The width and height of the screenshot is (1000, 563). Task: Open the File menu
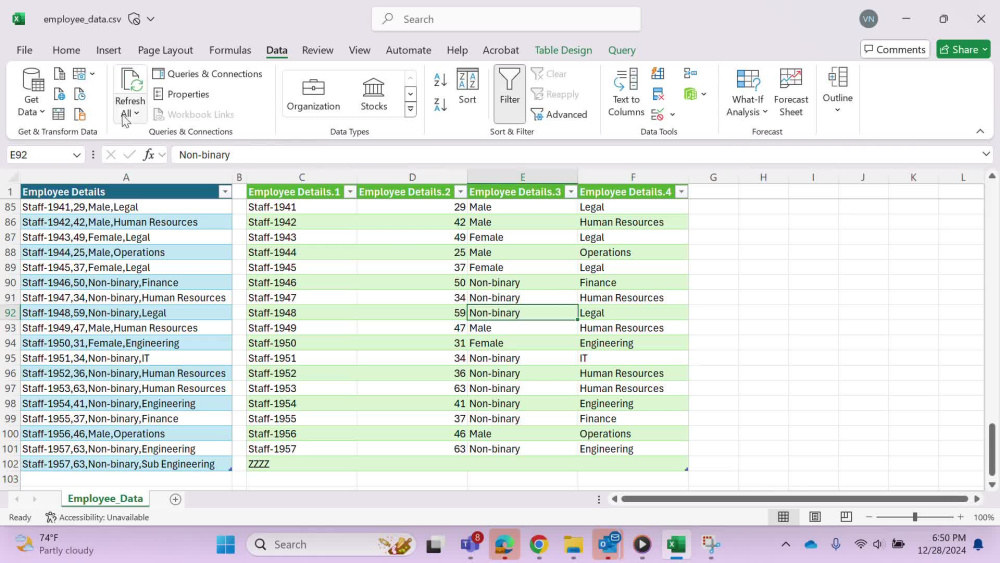click(24, 50)
